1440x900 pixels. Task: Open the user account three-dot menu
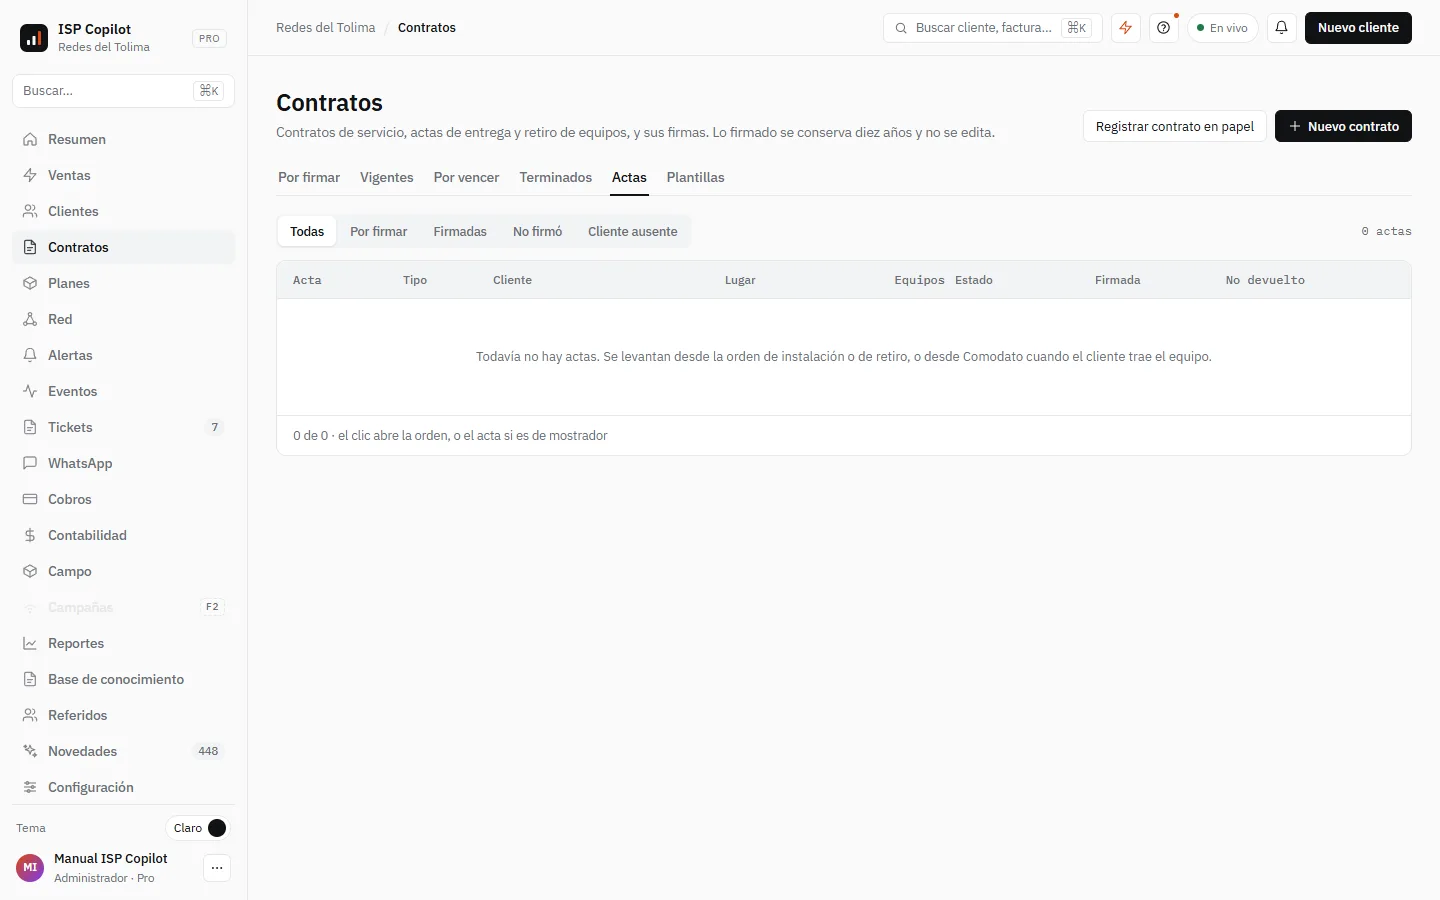coord(217,868)
